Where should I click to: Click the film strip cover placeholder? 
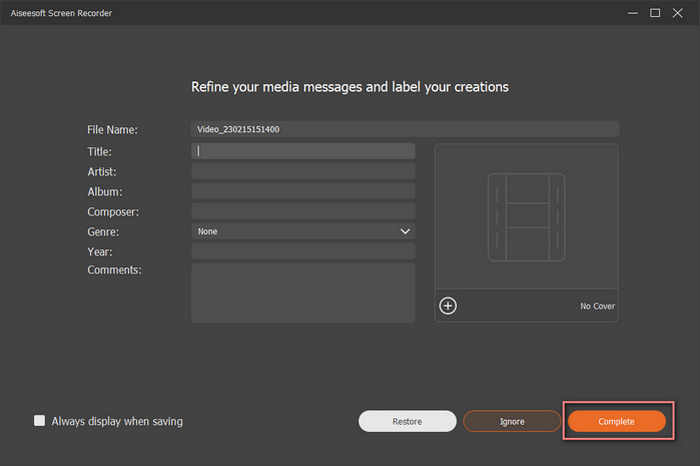click(x=526, y=217)
